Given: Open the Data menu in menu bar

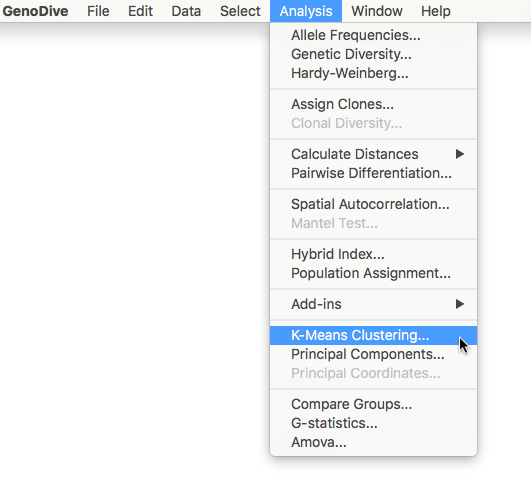Looking at the screenshot, I should pyautogui.click(x=186, y=11).
